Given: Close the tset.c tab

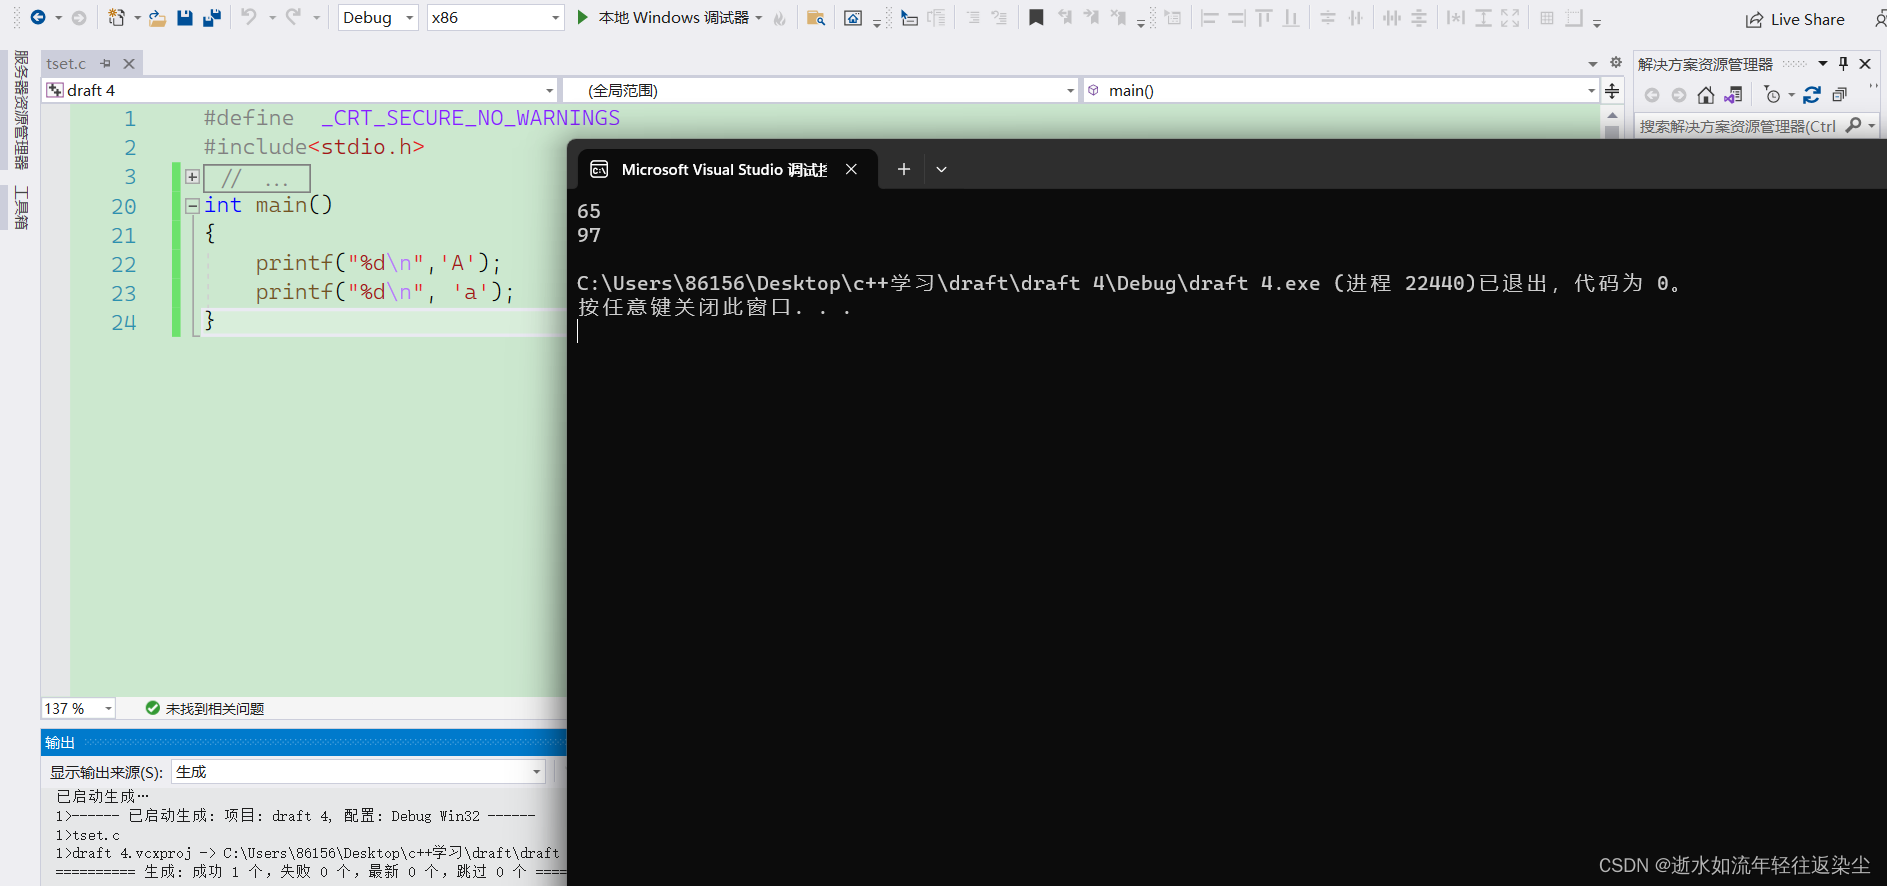Looking at the screenshot, I should pyautogui.click(x=129, y=63).
